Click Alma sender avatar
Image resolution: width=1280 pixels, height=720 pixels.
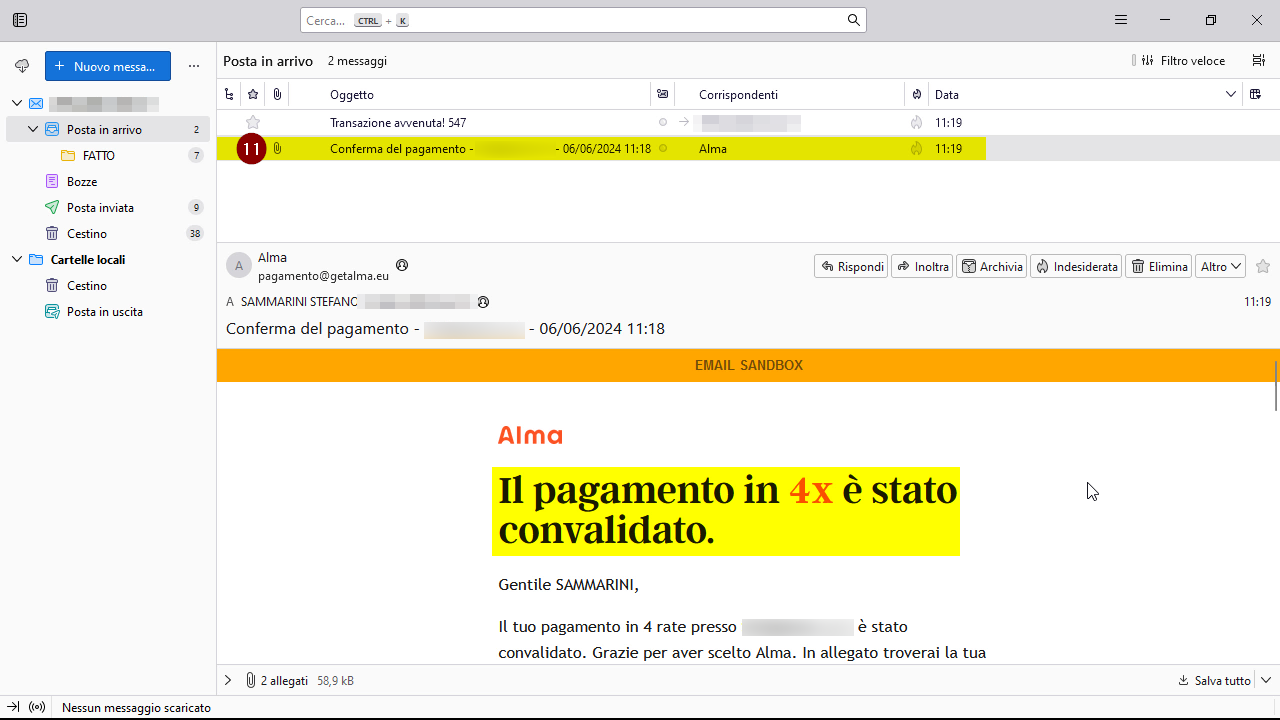[x=238, y=266]
